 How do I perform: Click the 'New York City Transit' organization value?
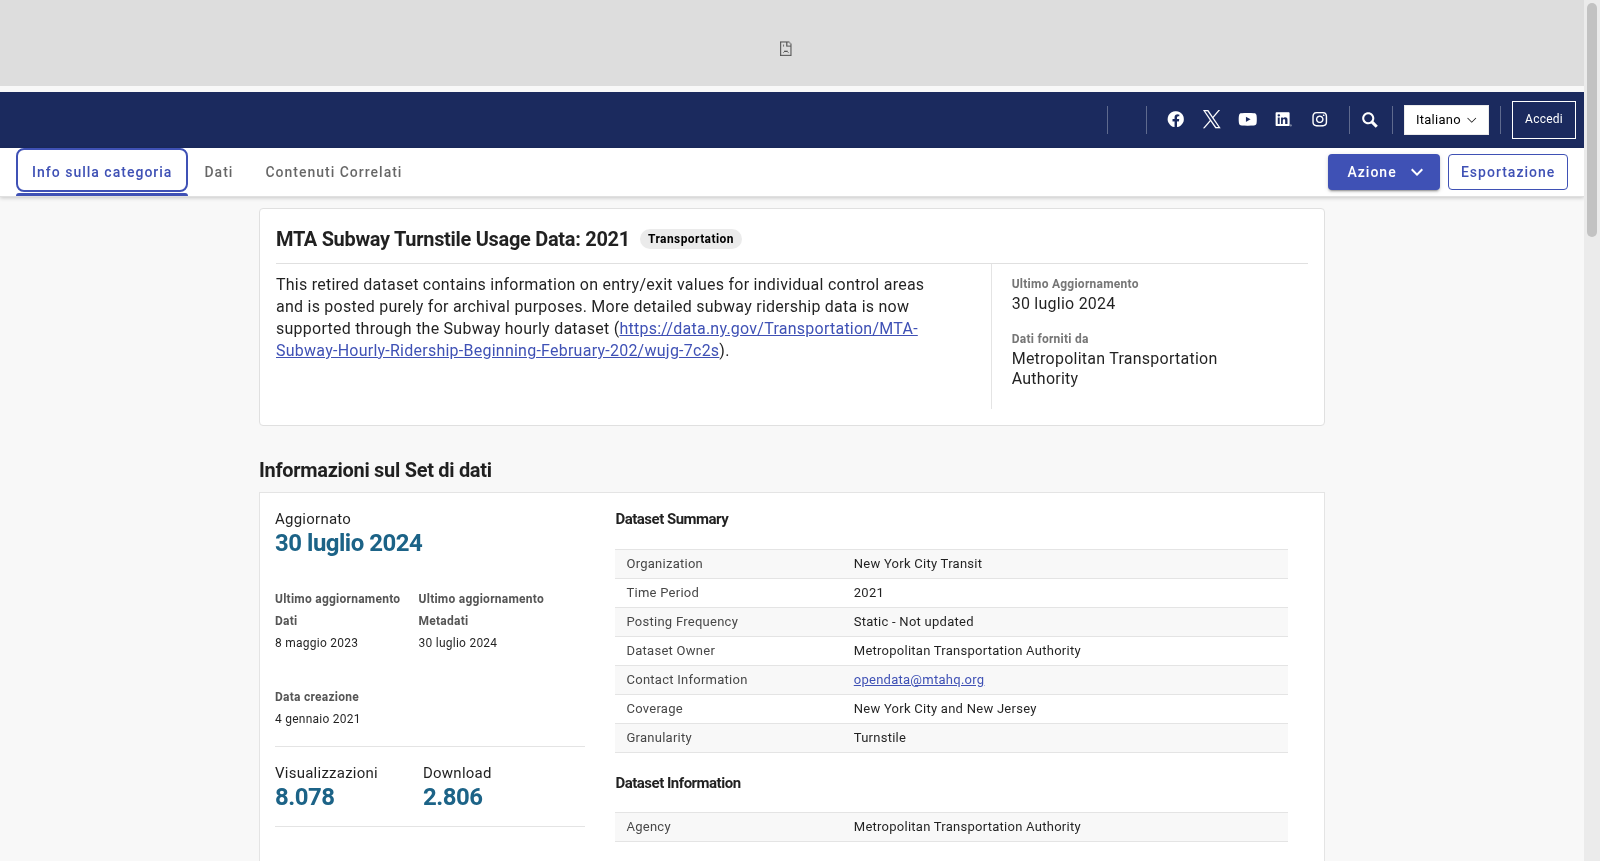pyautogui.click(x=918, y=564)
